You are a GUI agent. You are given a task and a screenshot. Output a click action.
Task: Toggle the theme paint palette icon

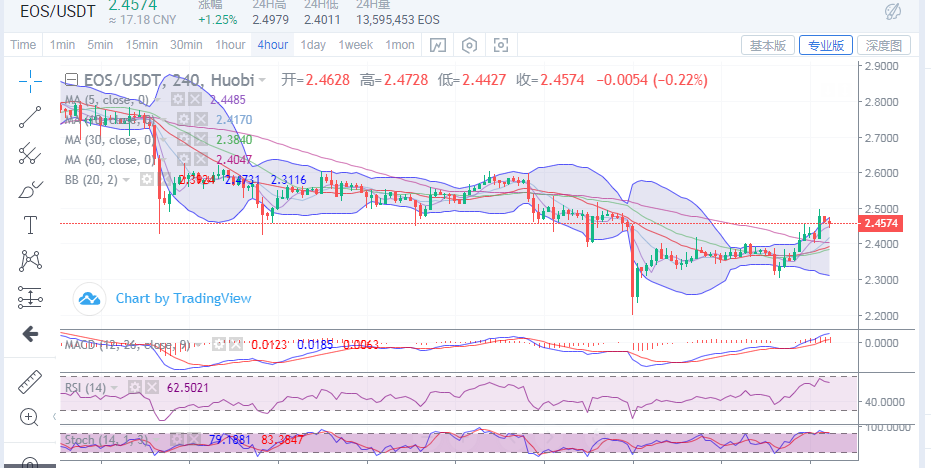click(895, 12)
